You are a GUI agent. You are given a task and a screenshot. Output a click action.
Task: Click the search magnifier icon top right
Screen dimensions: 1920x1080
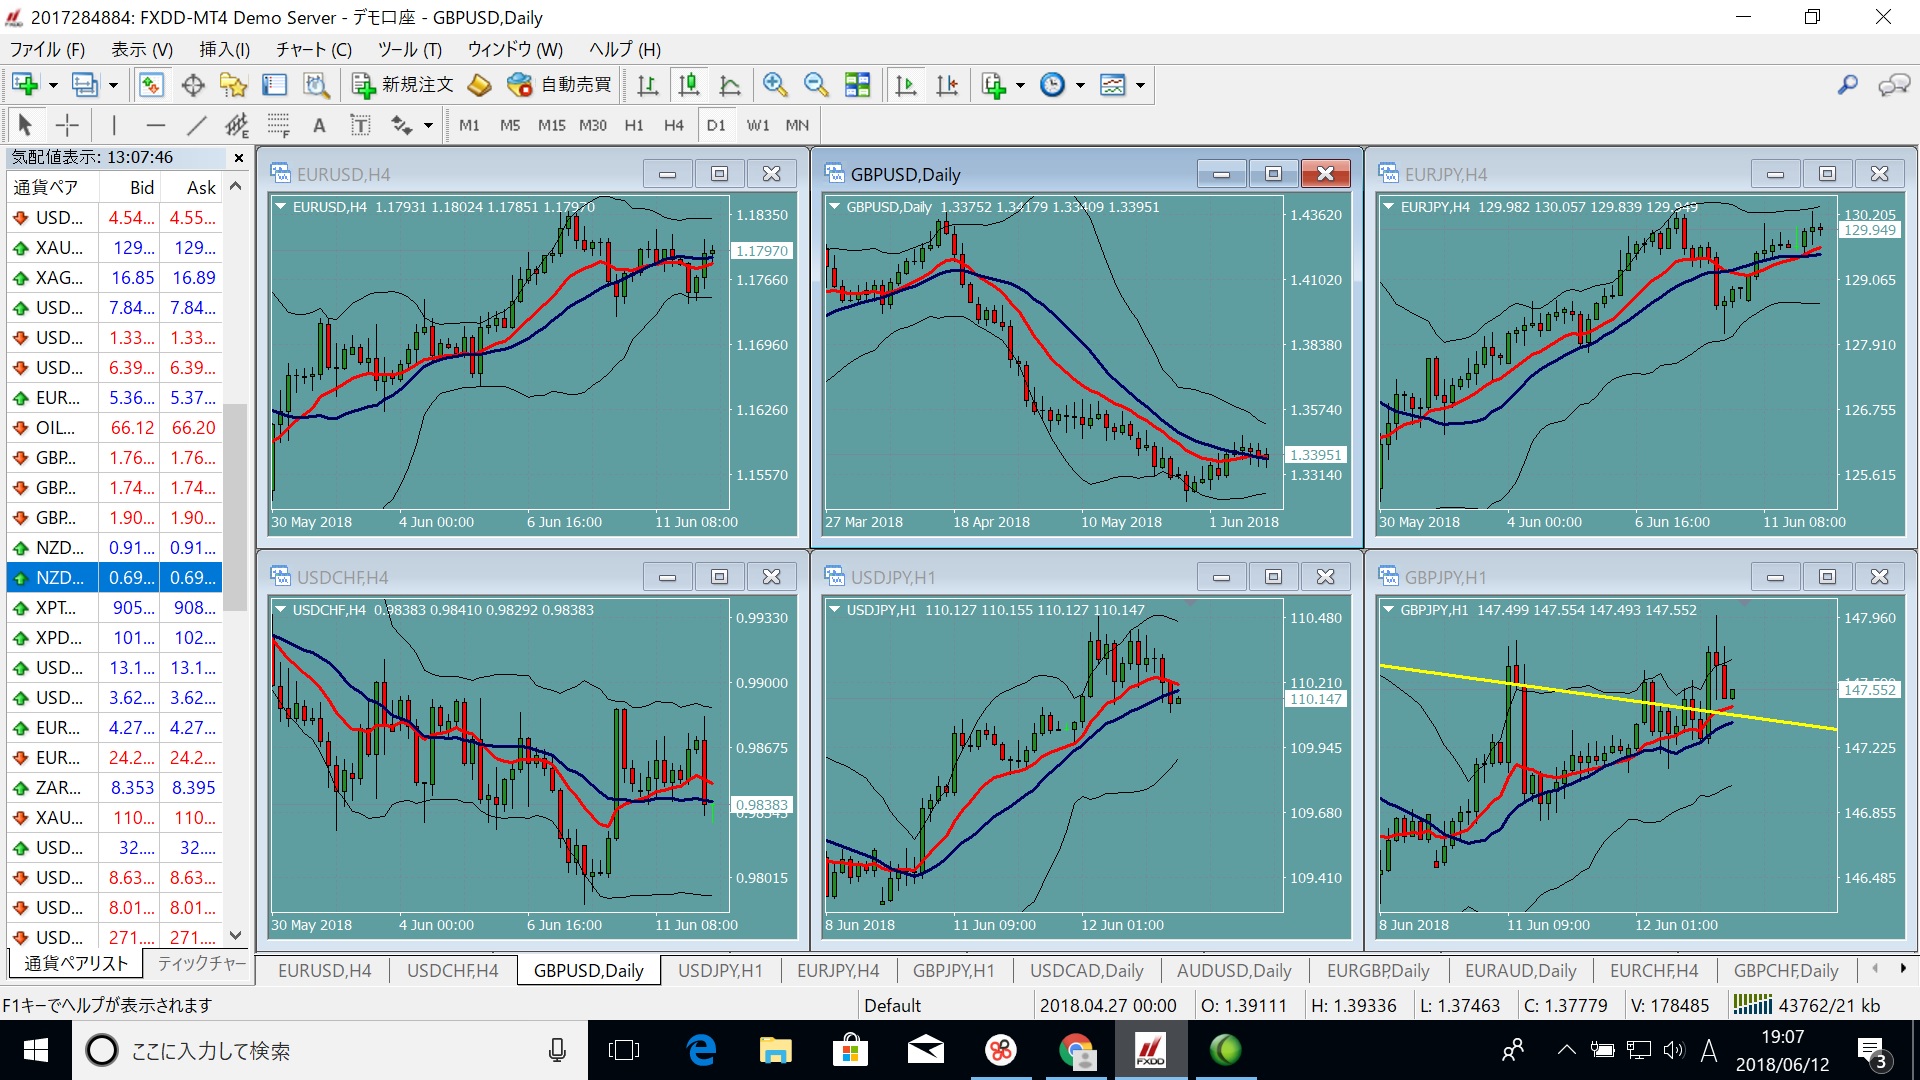tap(1848, 85)
